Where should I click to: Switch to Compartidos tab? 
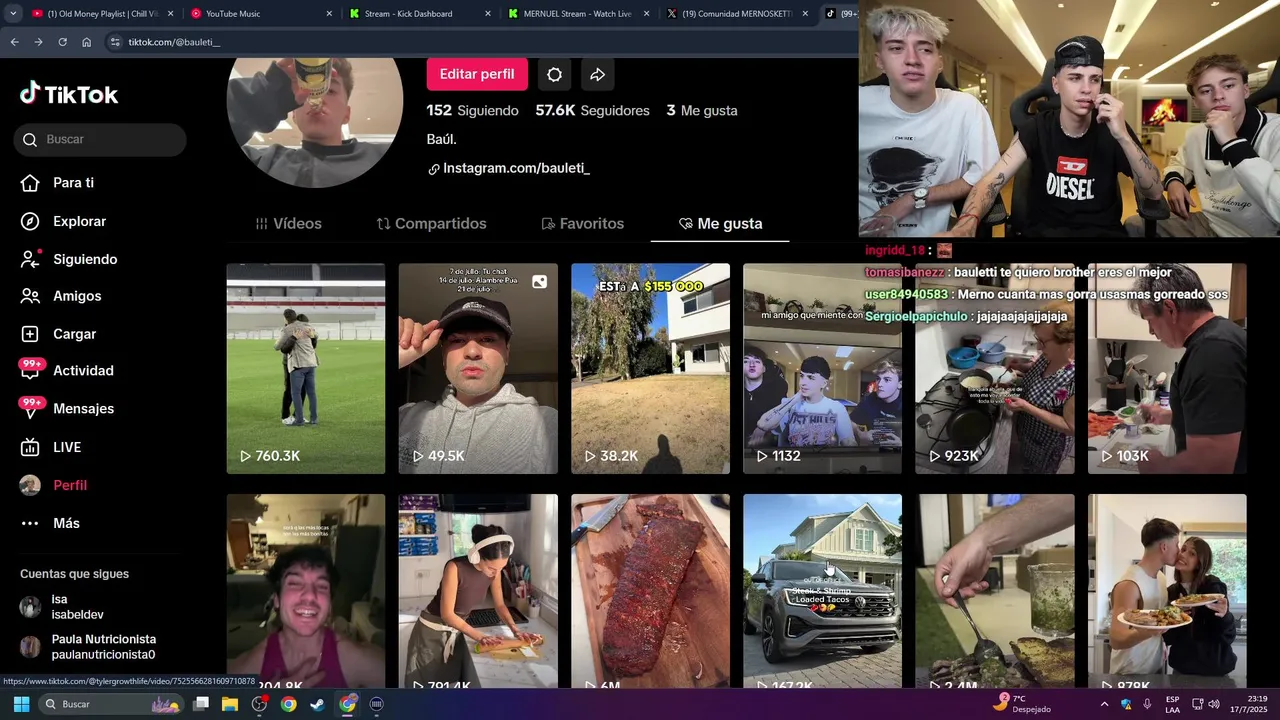(x=431, y=224)
